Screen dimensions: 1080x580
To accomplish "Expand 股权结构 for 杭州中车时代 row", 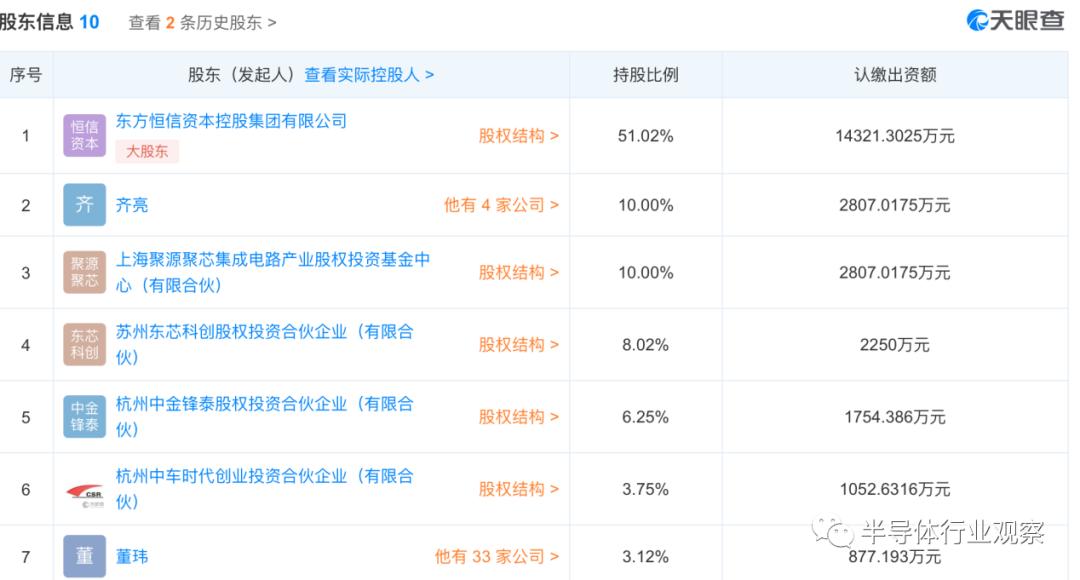I will coord(518,489).
